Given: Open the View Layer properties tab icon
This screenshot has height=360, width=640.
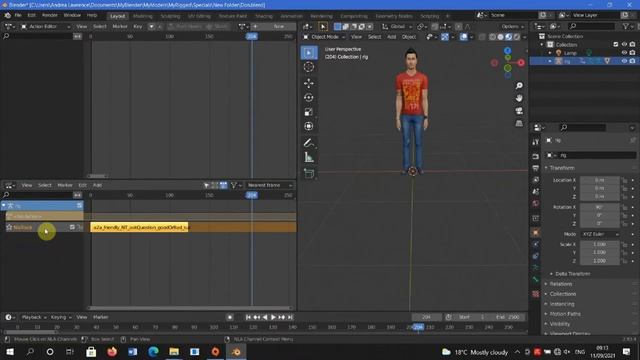Looking at the screenshot, I should pyautogui.click(x=536, y=180).
